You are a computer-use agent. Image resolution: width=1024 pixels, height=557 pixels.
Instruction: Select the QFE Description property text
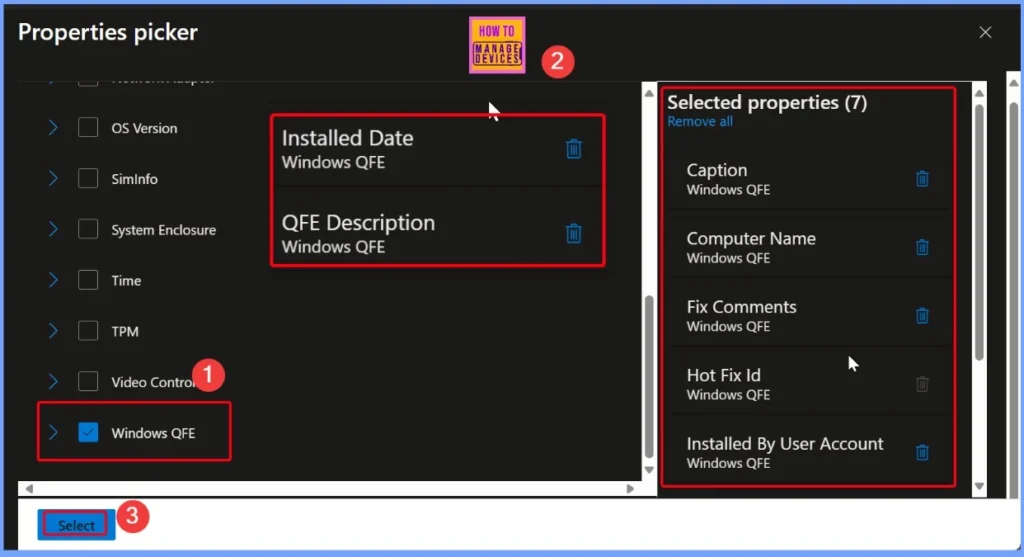pyautogui.click(x=359, y=223)
